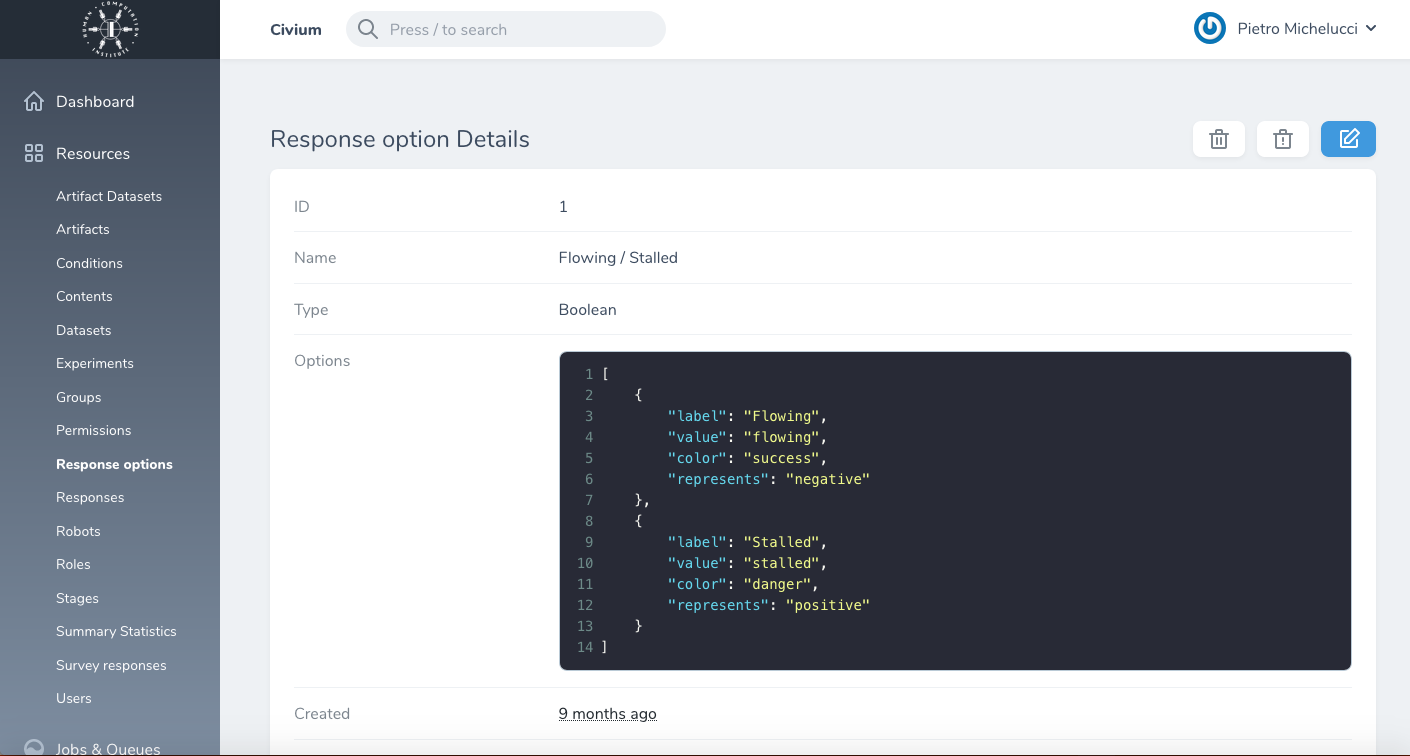
Task: Click code line with "represents": "positive"
Action: pos(769,605)
